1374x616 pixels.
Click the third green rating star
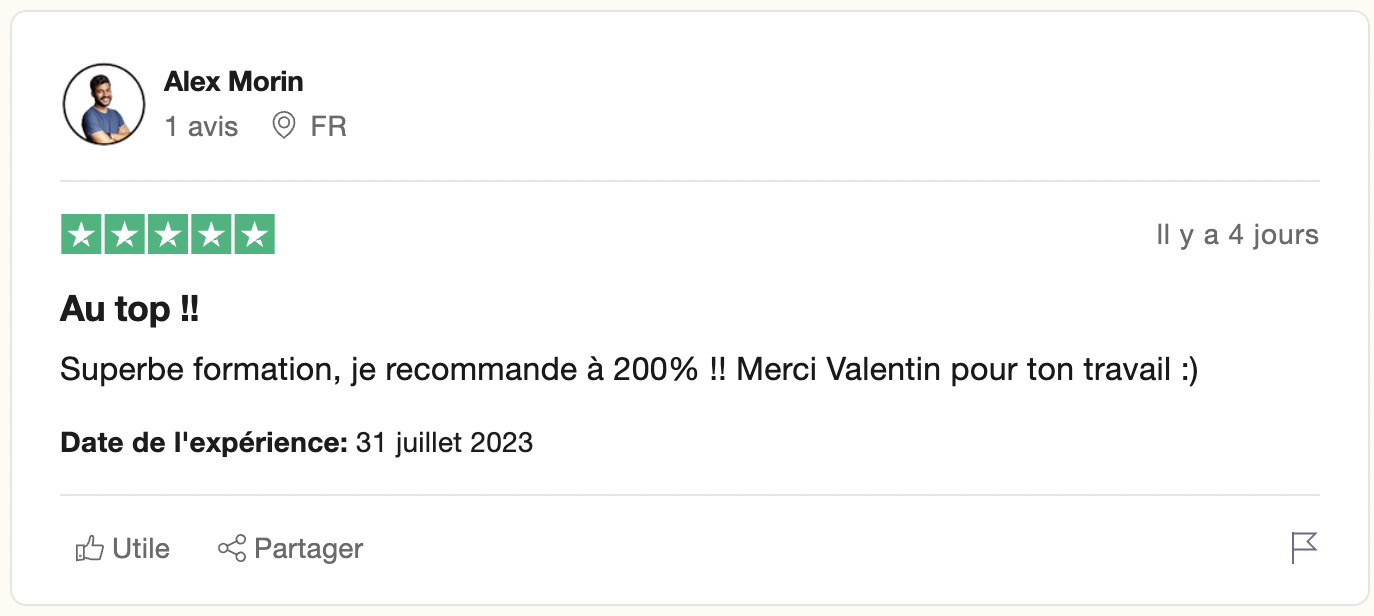[168, 235]
